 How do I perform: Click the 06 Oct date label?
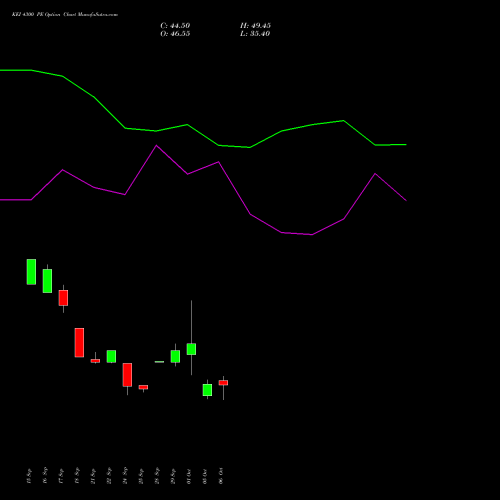pyautogui.click(x=221, y=476)
